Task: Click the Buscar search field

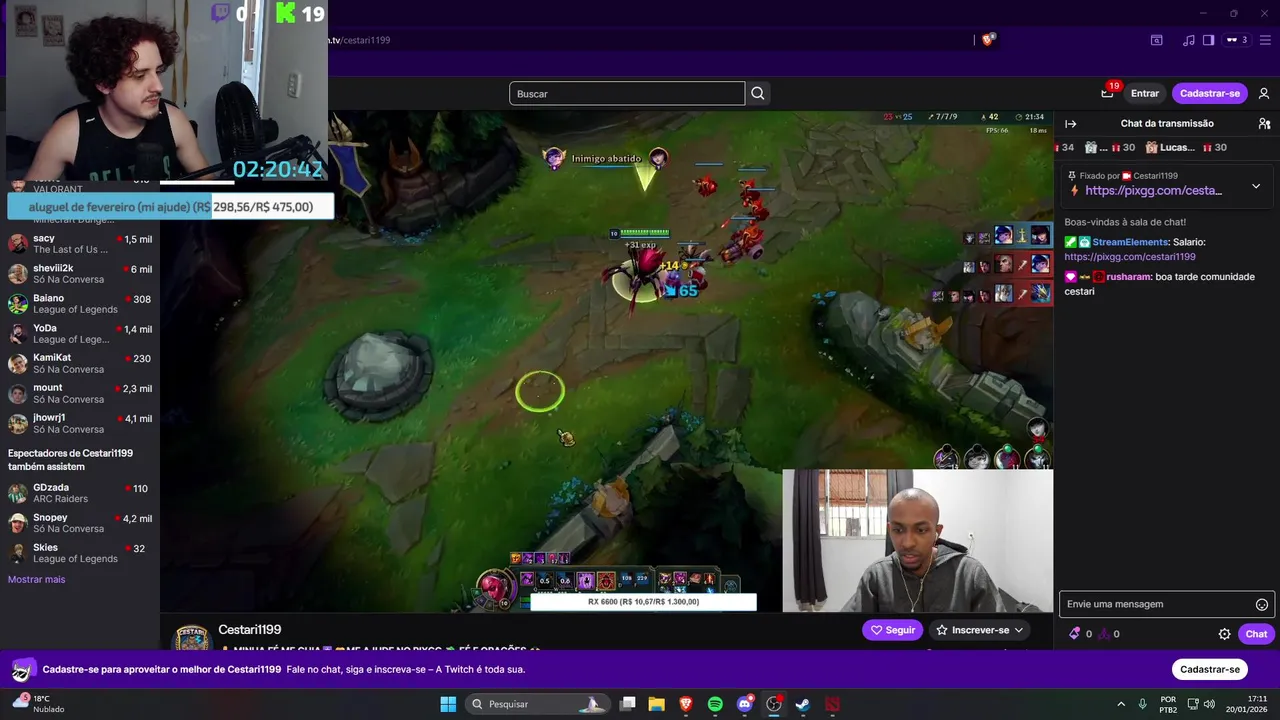Action: pyautogui.click(x=627, y=93)
